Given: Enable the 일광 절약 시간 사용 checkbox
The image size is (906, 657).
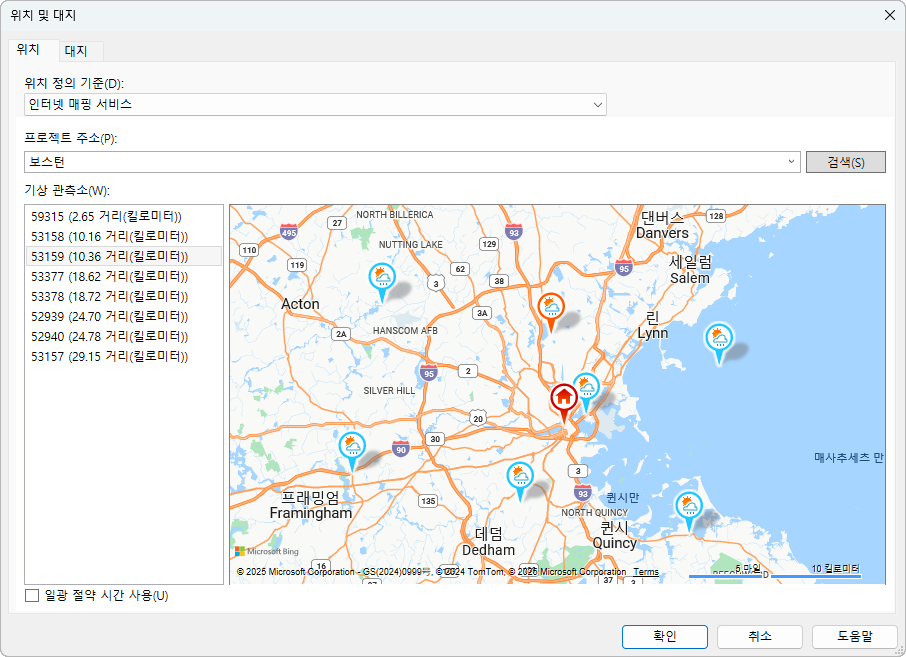Looking at the screenshot, I should [32, 595].
